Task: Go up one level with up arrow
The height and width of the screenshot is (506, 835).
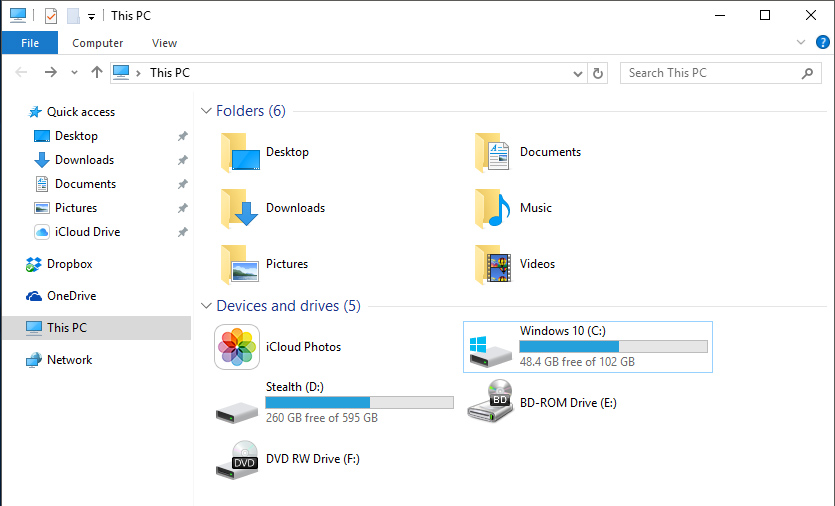Action: point(96,72)
